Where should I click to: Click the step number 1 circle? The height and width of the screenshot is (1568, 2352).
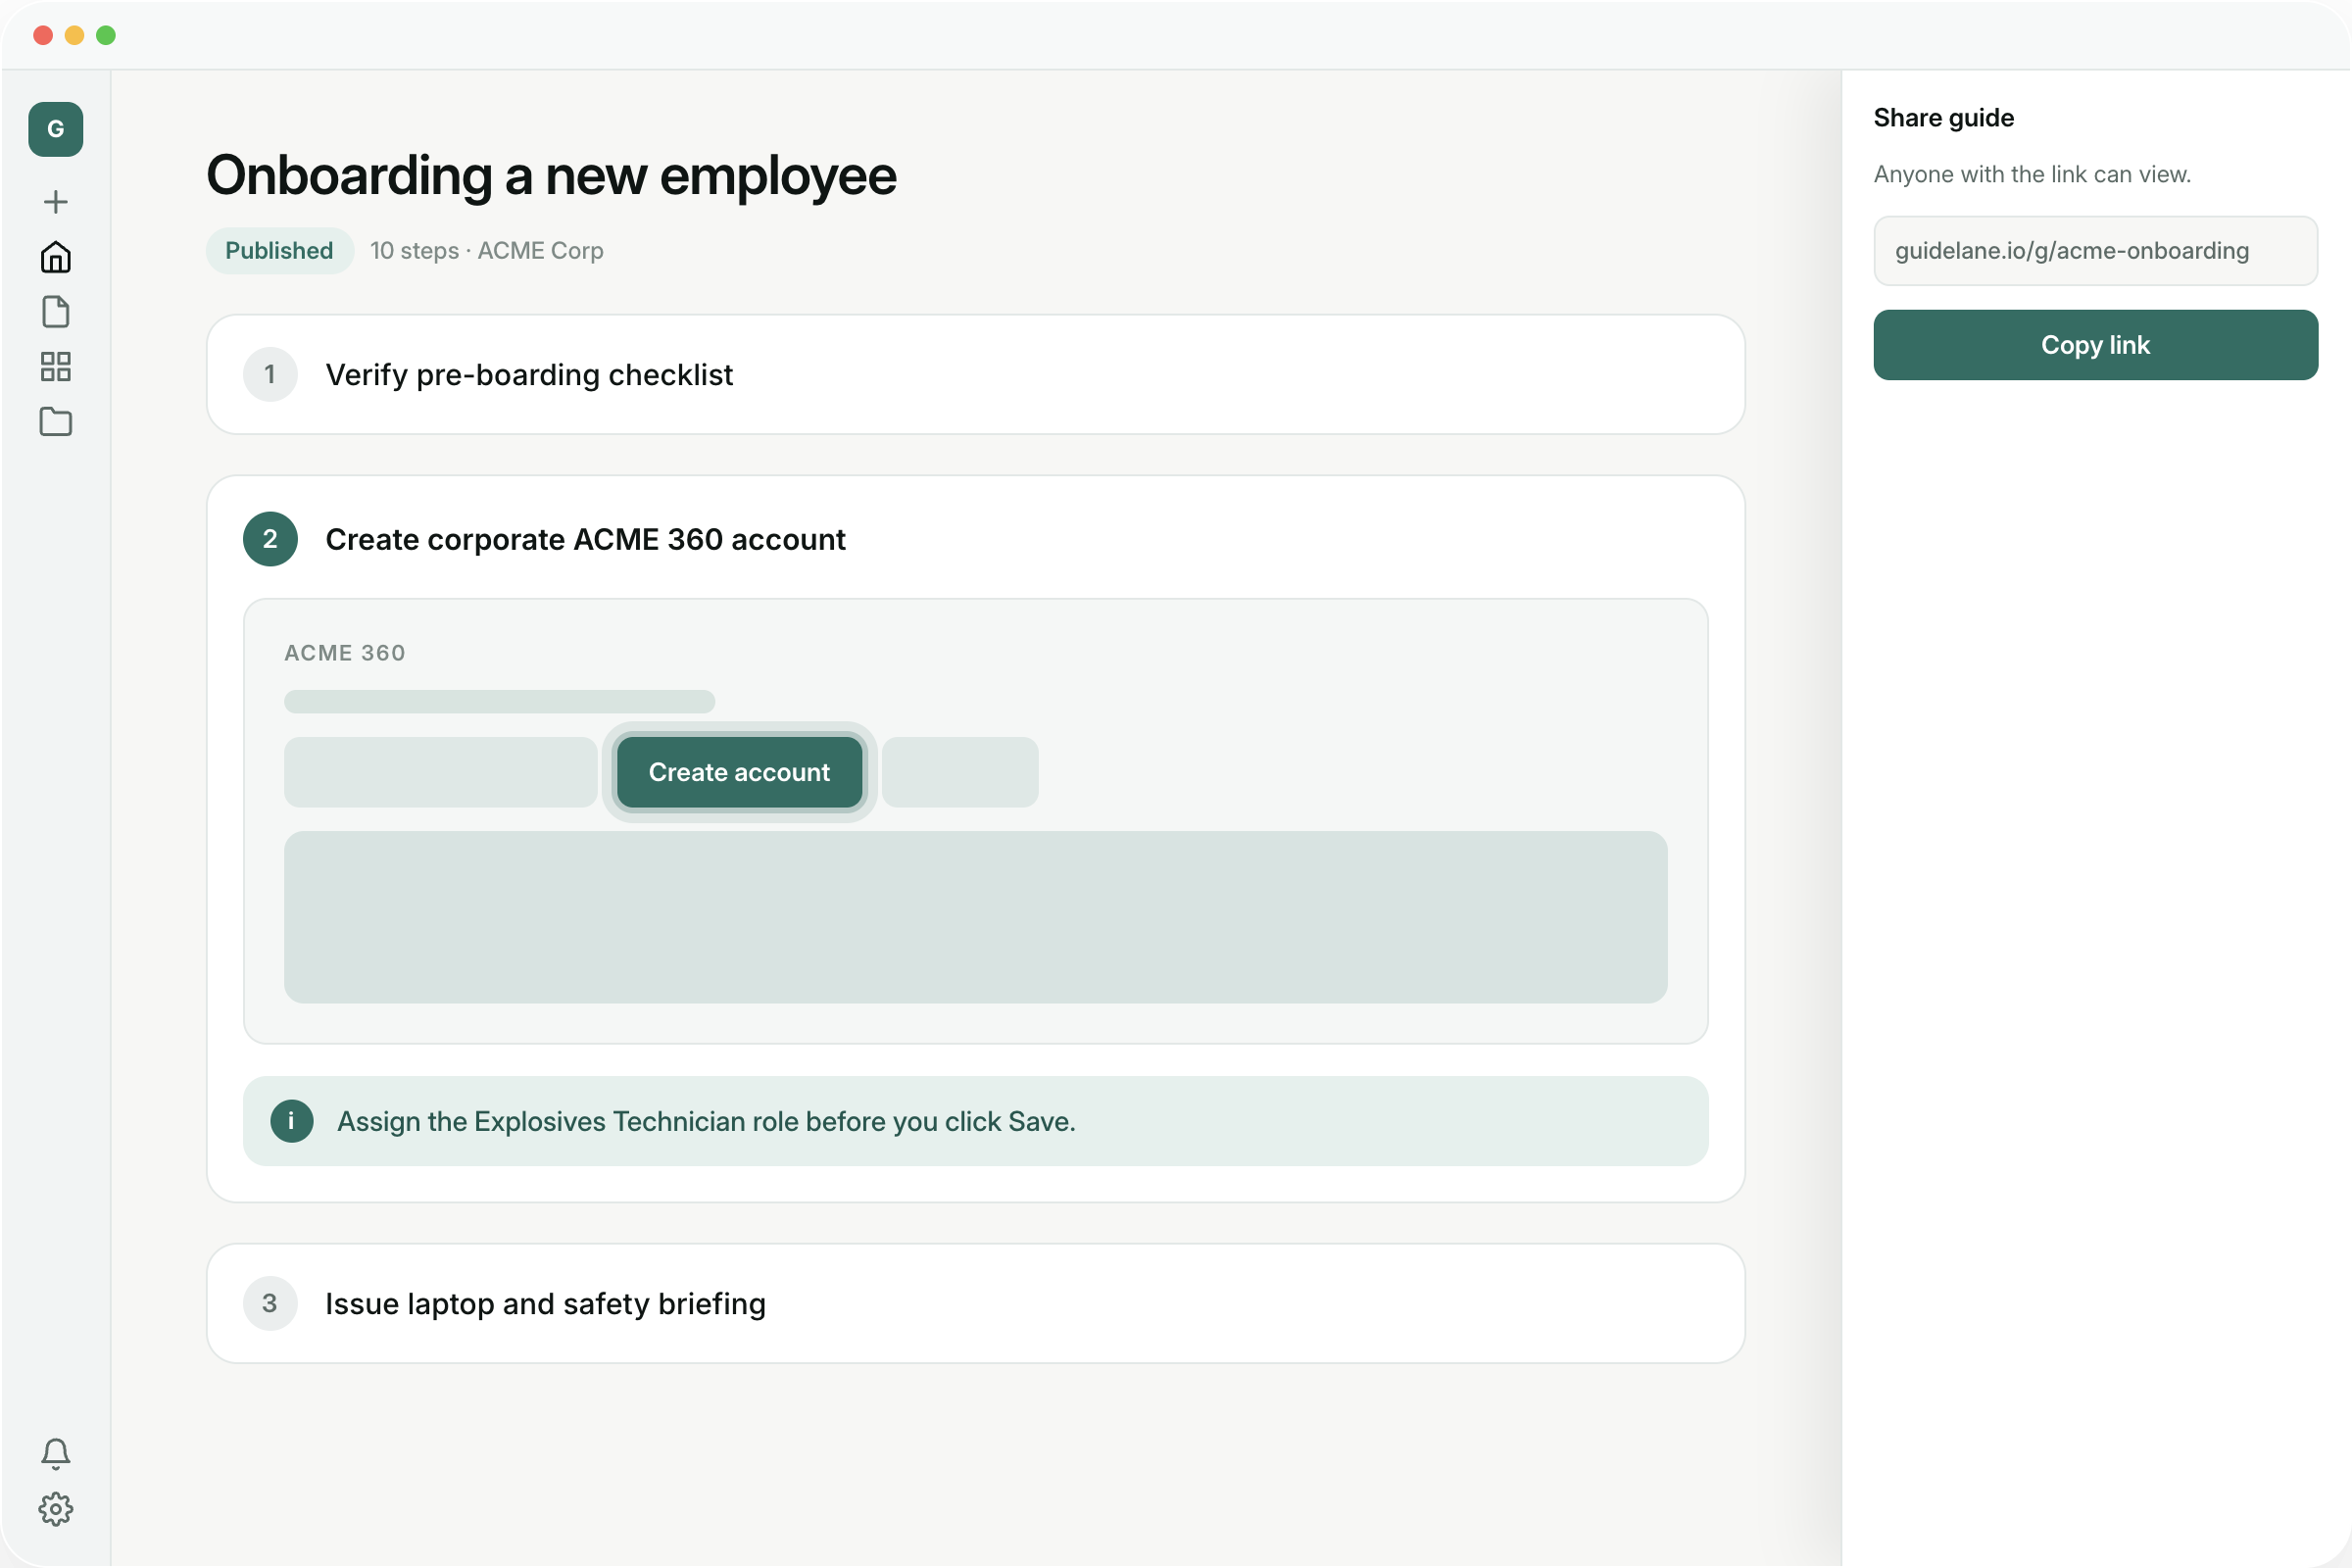click(x=270, y=375)
